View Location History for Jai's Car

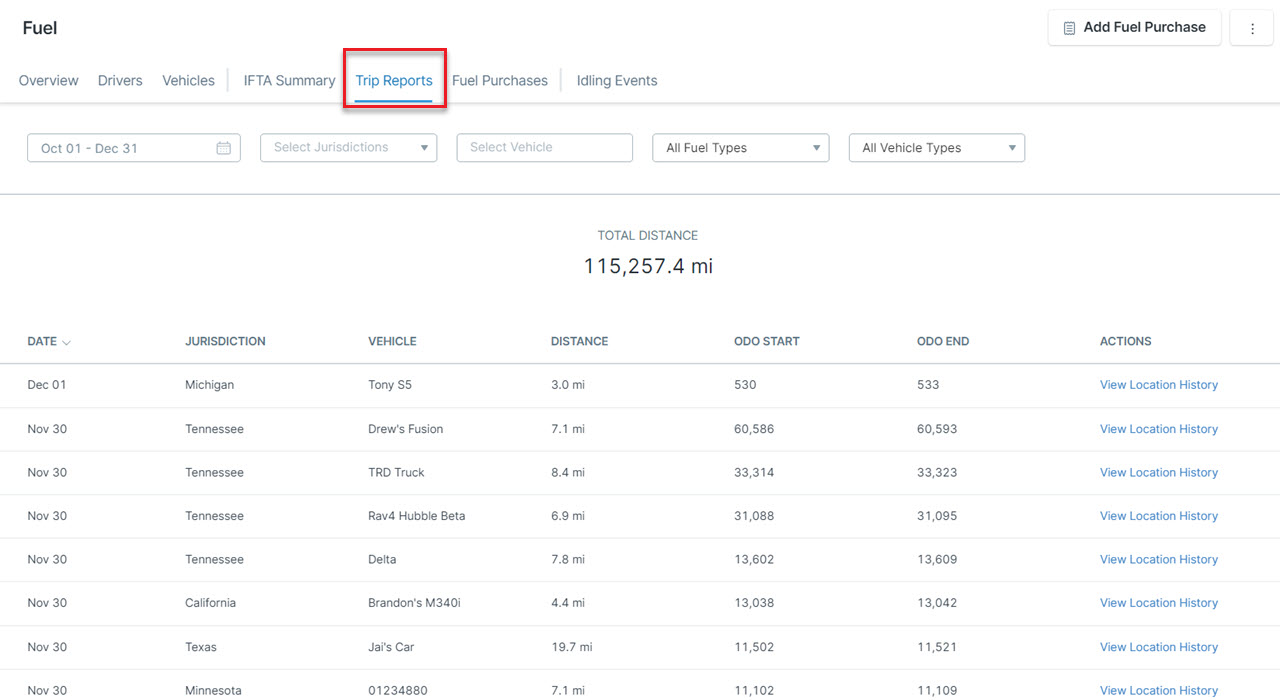pyautogui.click(x=1158, y=647)
